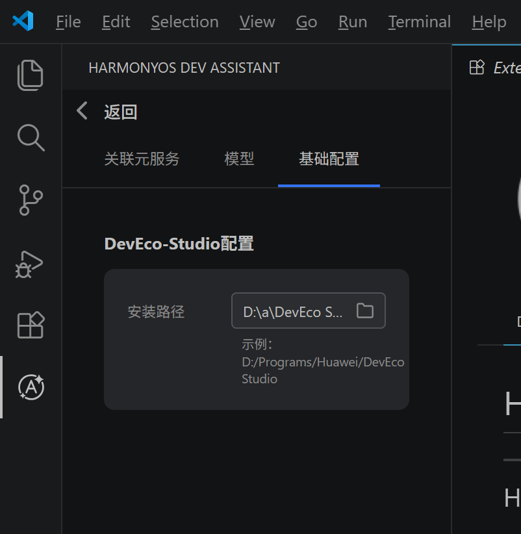Image resolution: width=521 pixels, height=534 pixels.
Task: Select the 基础配置 tab
Action: click(x=329, y=159)
